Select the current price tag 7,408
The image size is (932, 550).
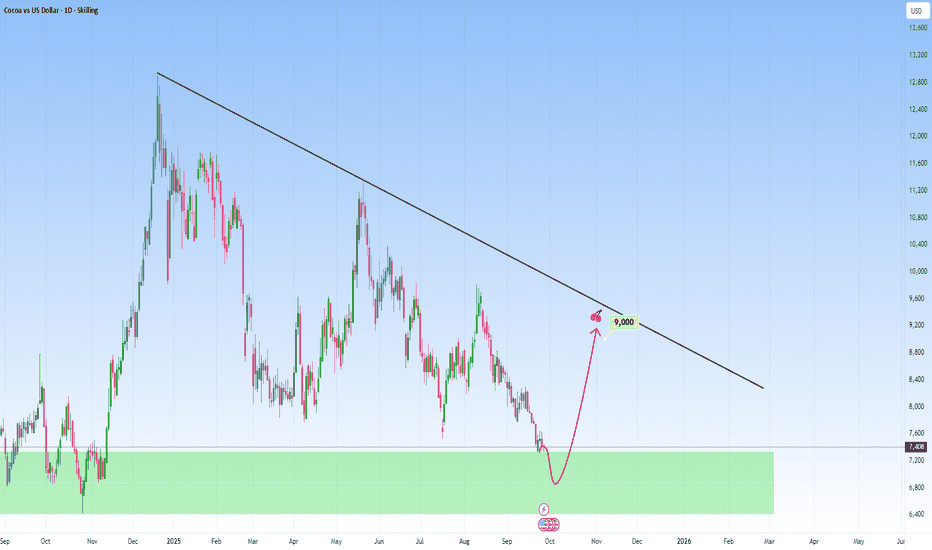point(916,447)
